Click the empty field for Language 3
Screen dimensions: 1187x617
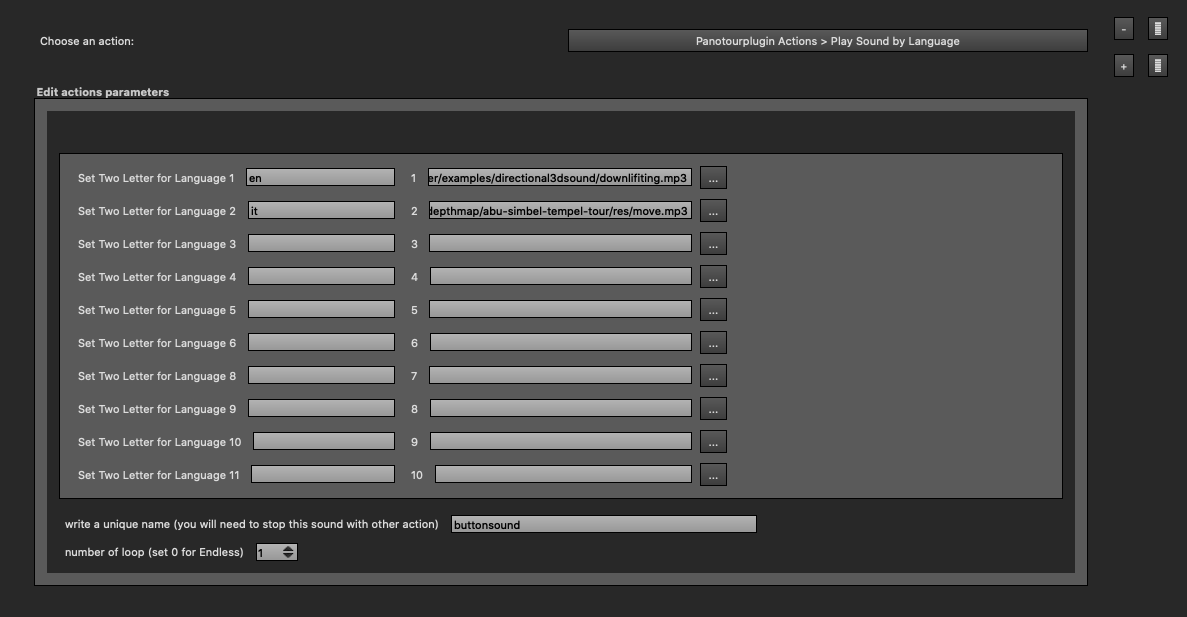click(320, 243)
